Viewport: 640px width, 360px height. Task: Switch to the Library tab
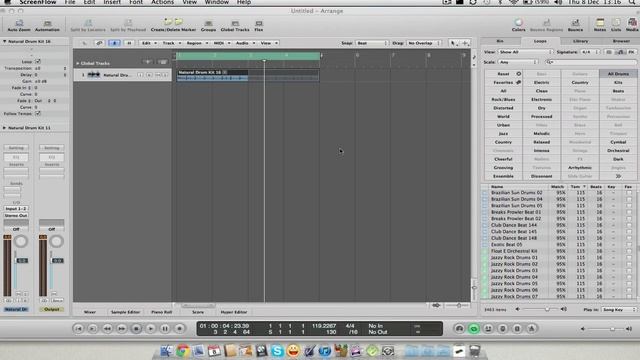click(x=580, y=41)
